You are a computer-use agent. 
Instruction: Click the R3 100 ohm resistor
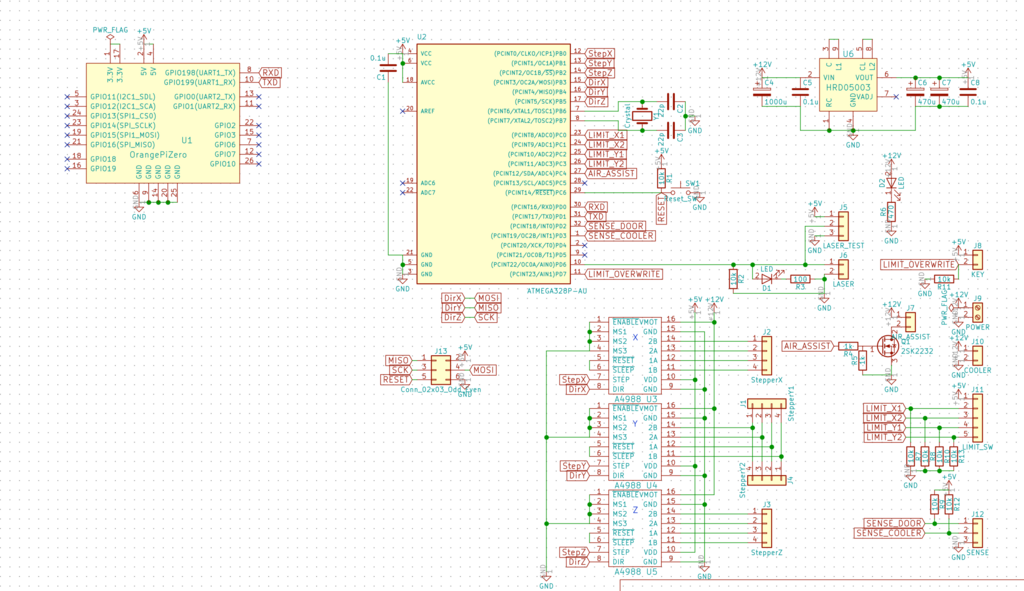coord(800,279)
